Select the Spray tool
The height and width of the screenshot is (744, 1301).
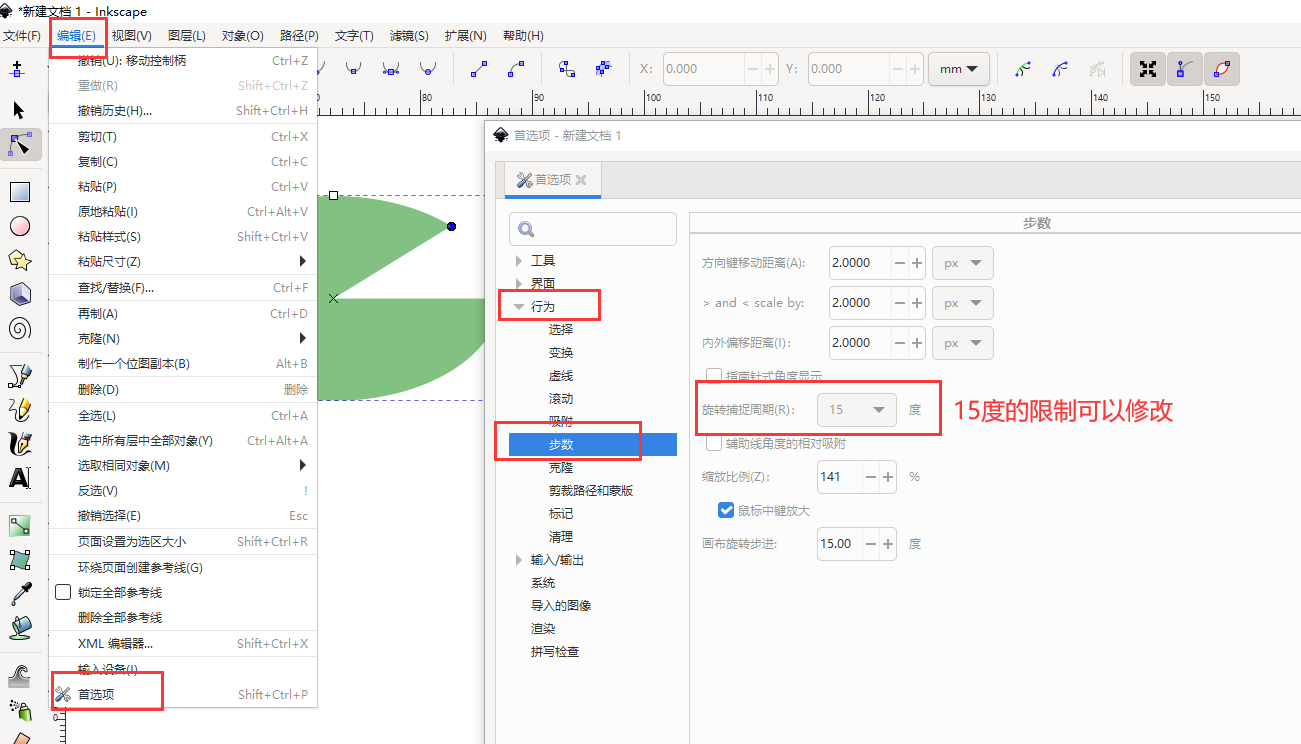tap(19, 710)
